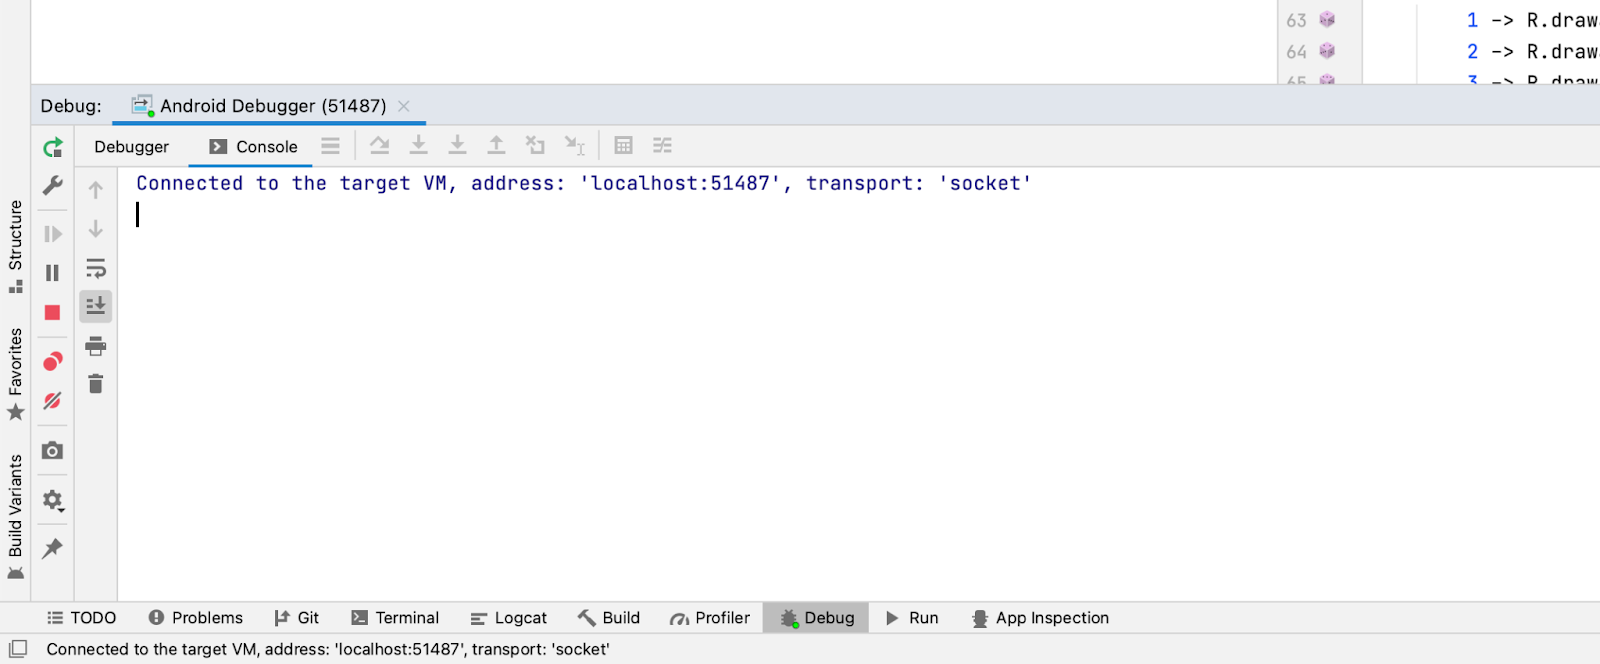Open View Breakpoints dialog
This screenshot has width=1600, height=664.
pos(53,361)
